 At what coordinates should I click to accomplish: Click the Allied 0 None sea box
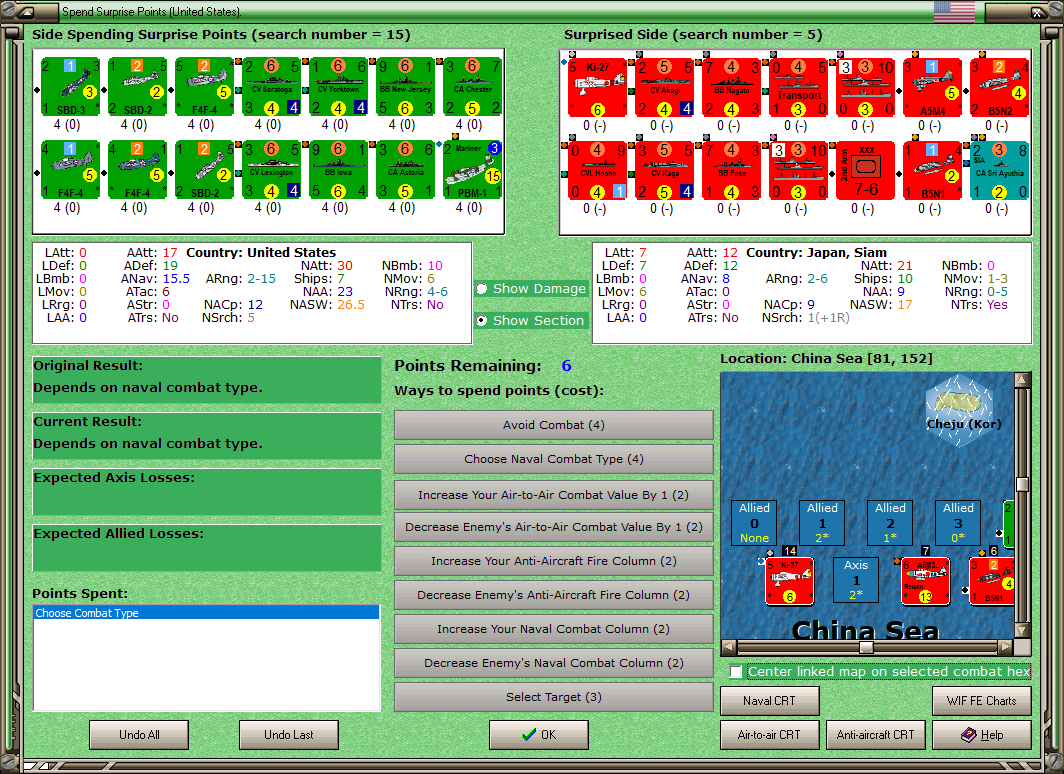pos(755,522)
